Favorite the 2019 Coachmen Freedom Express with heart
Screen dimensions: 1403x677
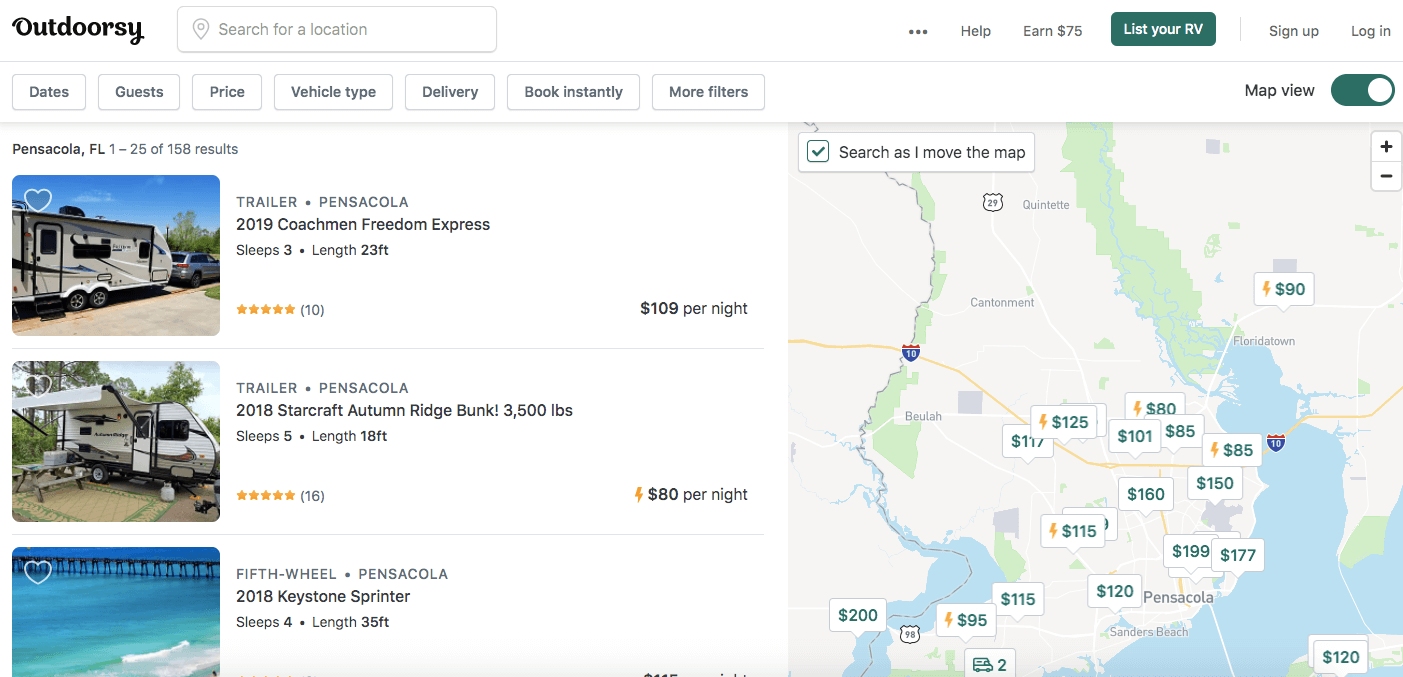tap(38, 200)
